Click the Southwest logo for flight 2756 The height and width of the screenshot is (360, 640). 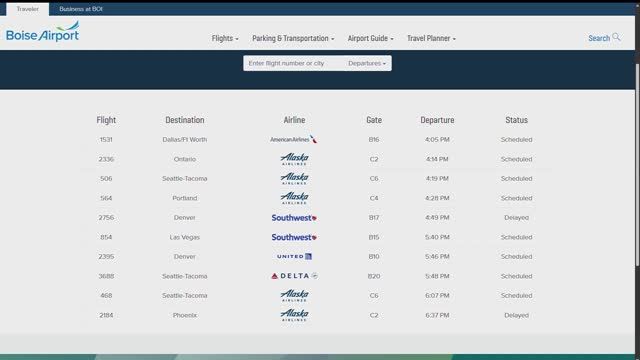(x=294, y=218)
